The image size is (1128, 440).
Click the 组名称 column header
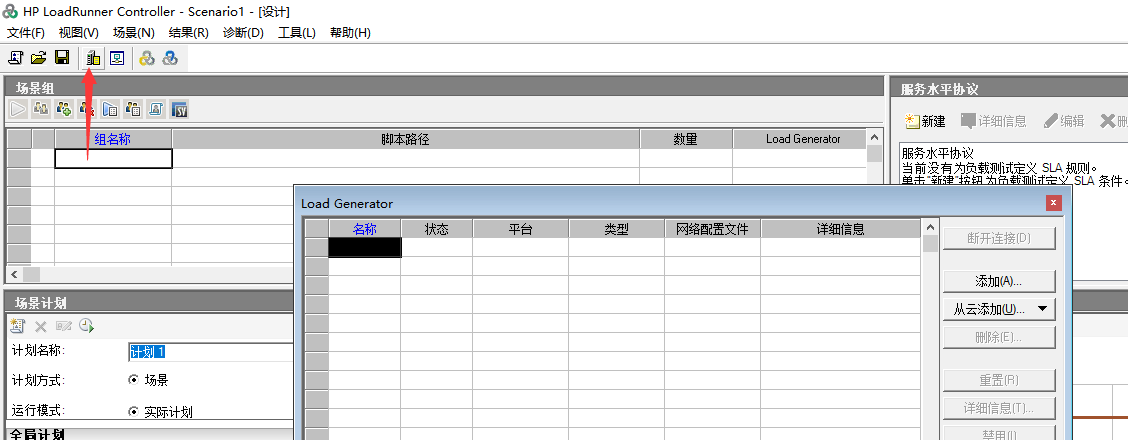(x=113, y=139)
